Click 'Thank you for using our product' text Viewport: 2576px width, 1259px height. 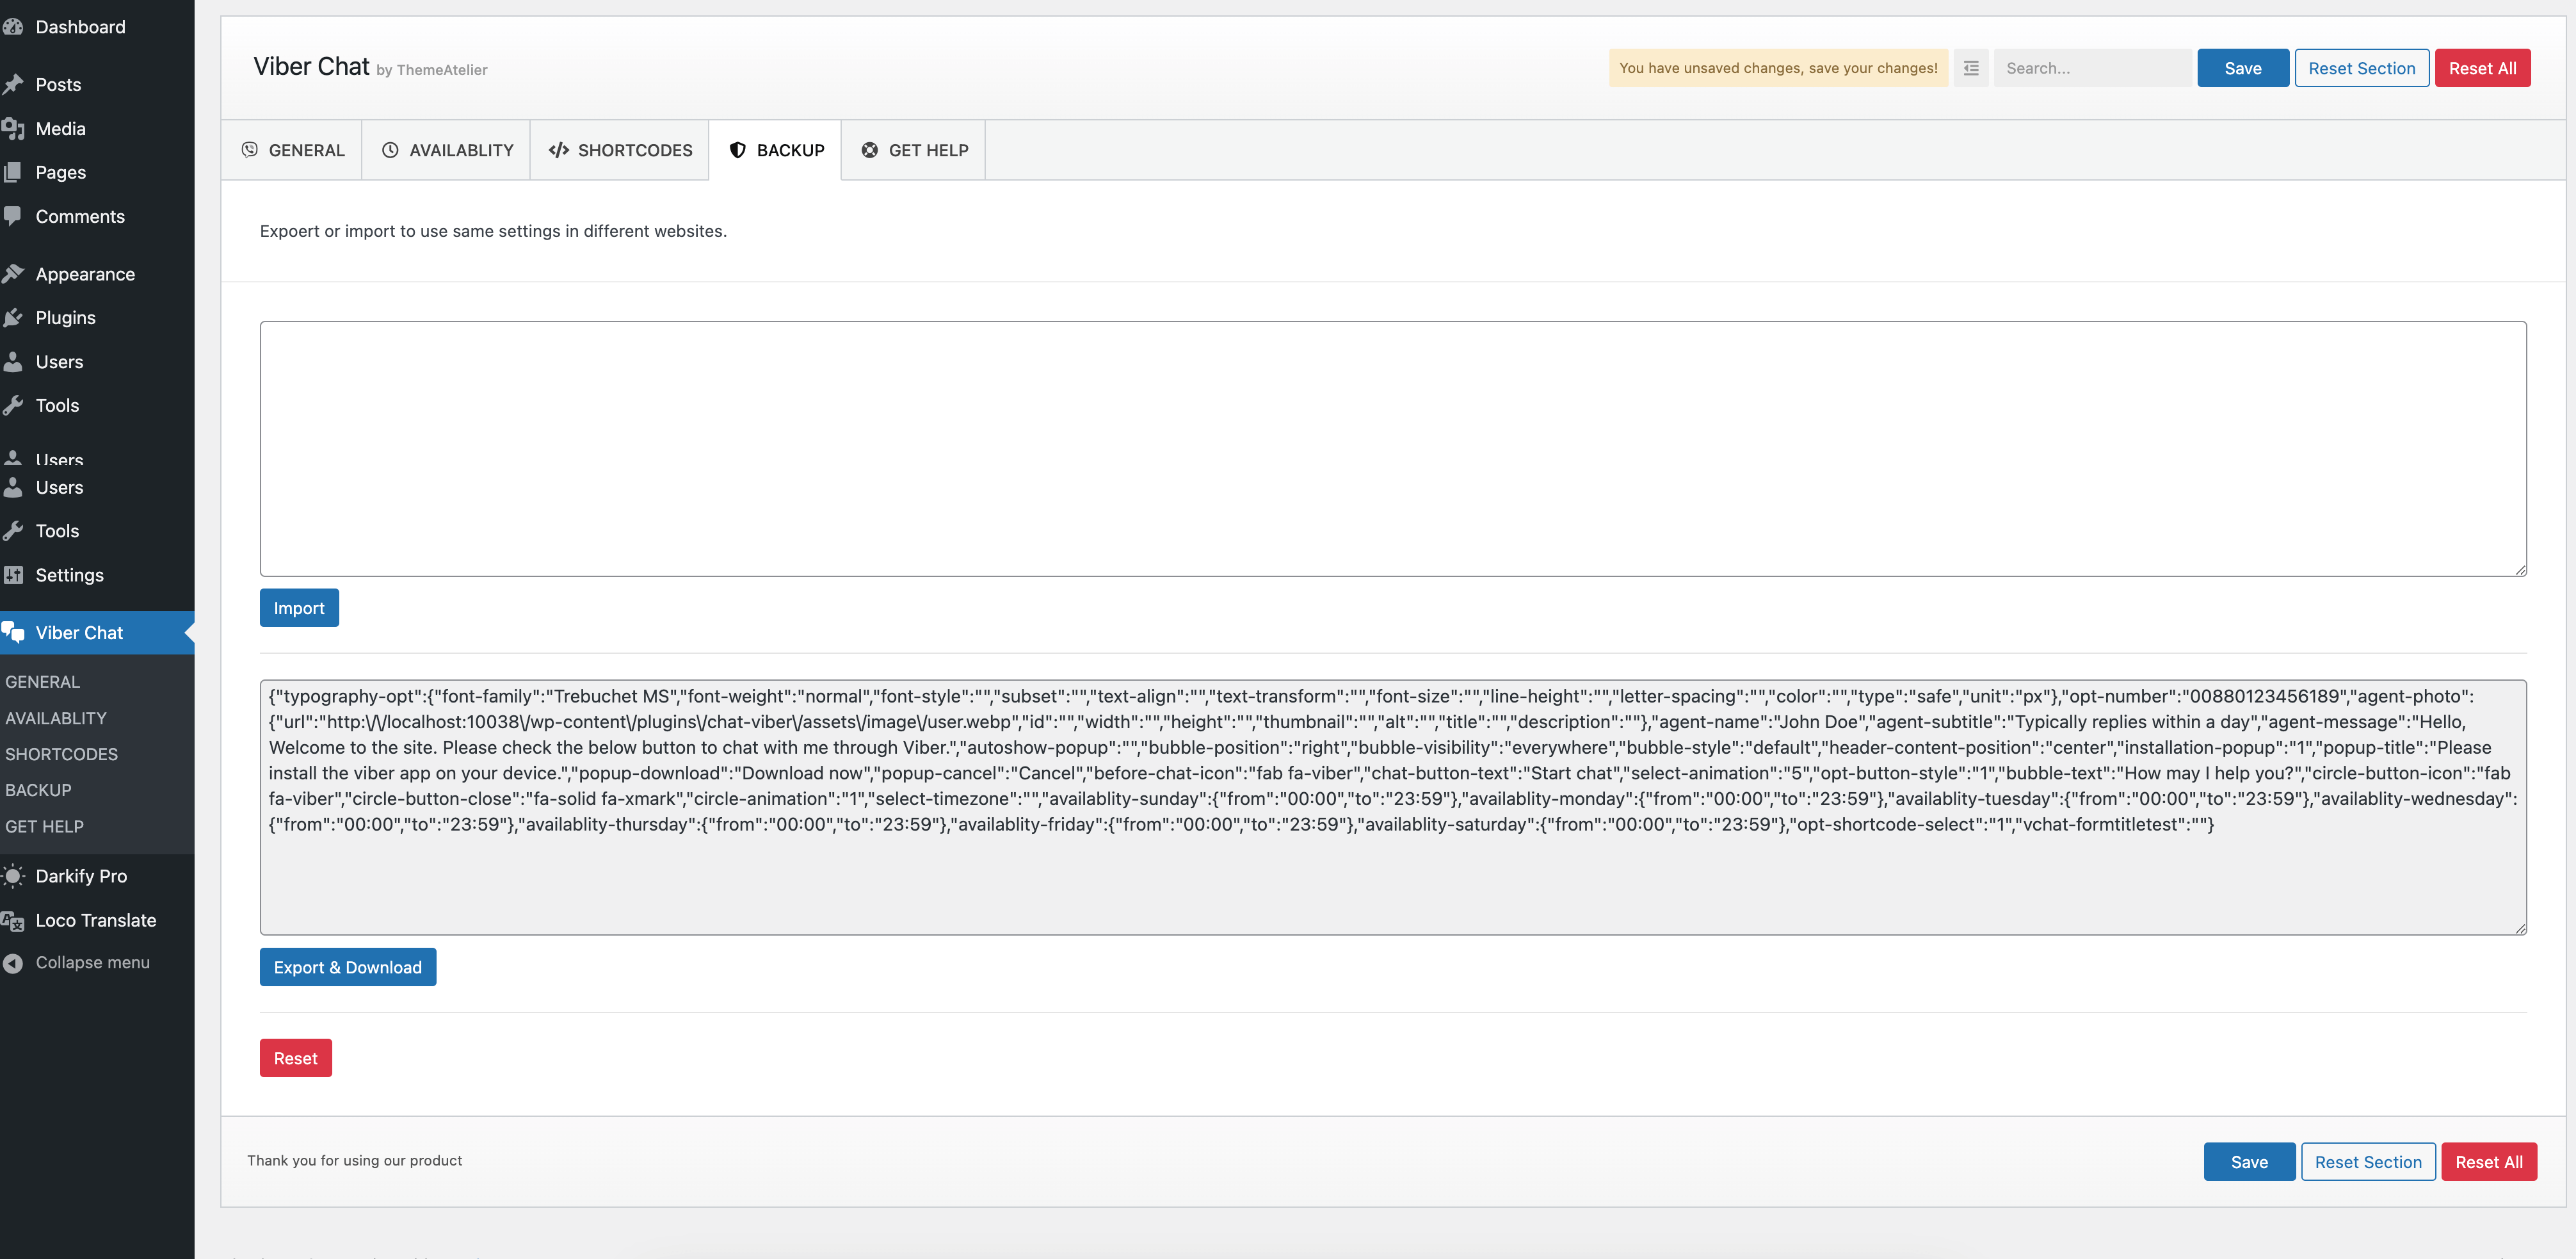(x=355, y=1161)
